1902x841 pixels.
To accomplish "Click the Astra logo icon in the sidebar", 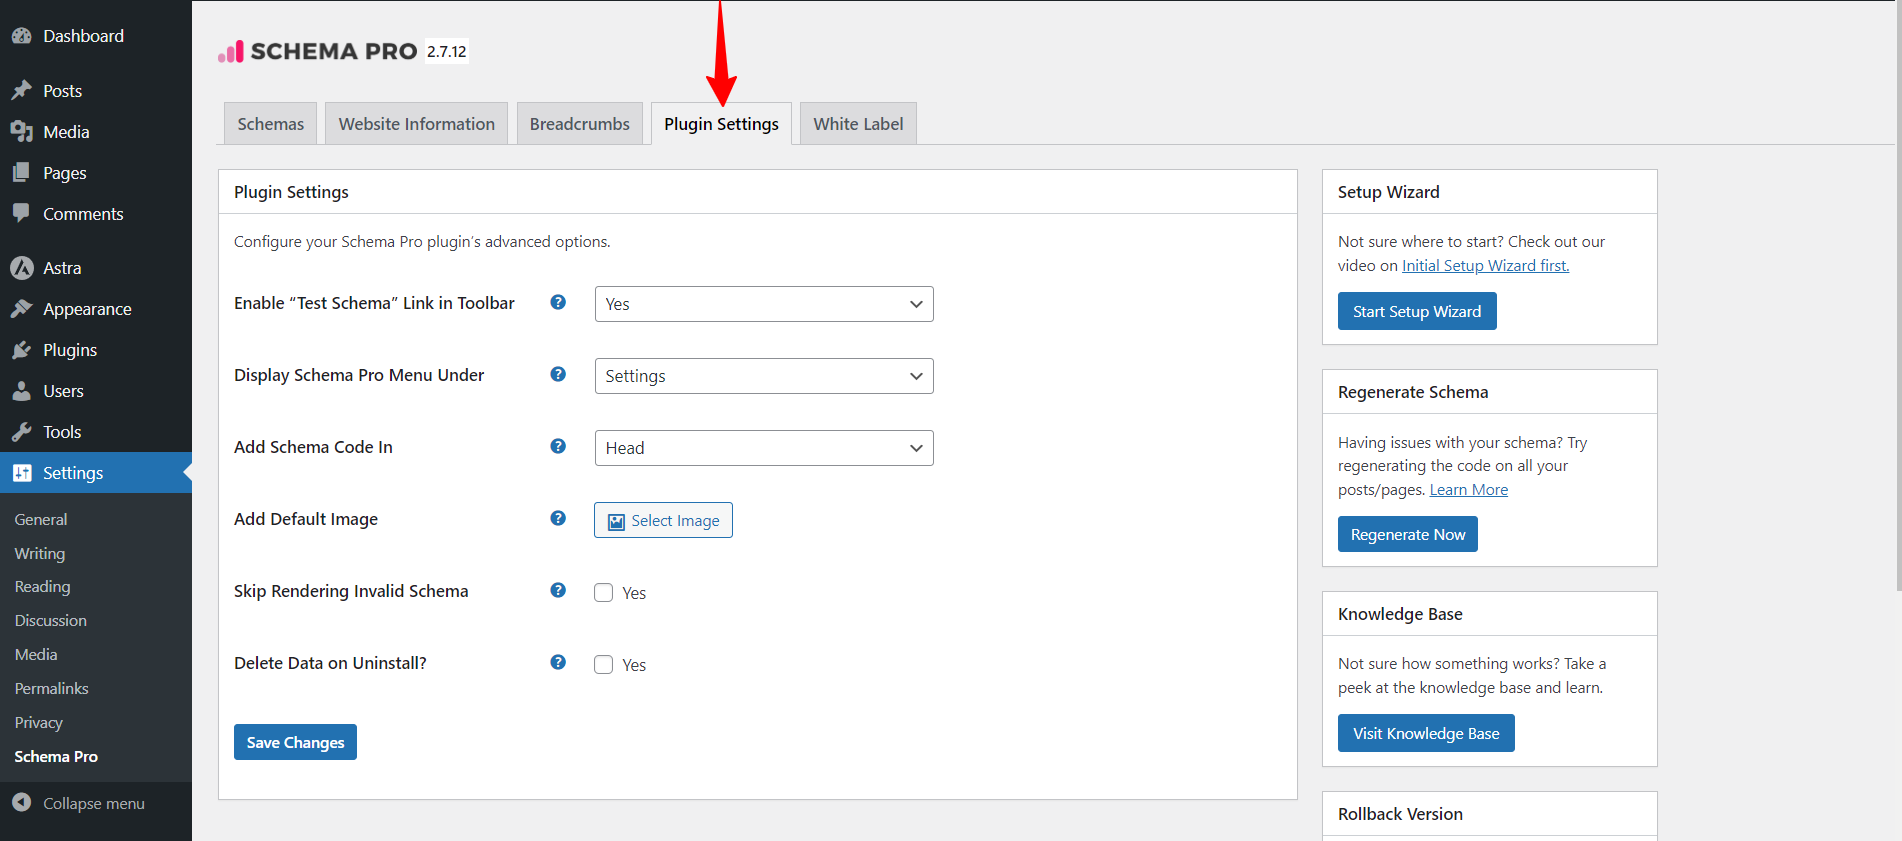I will coord(21,268).
